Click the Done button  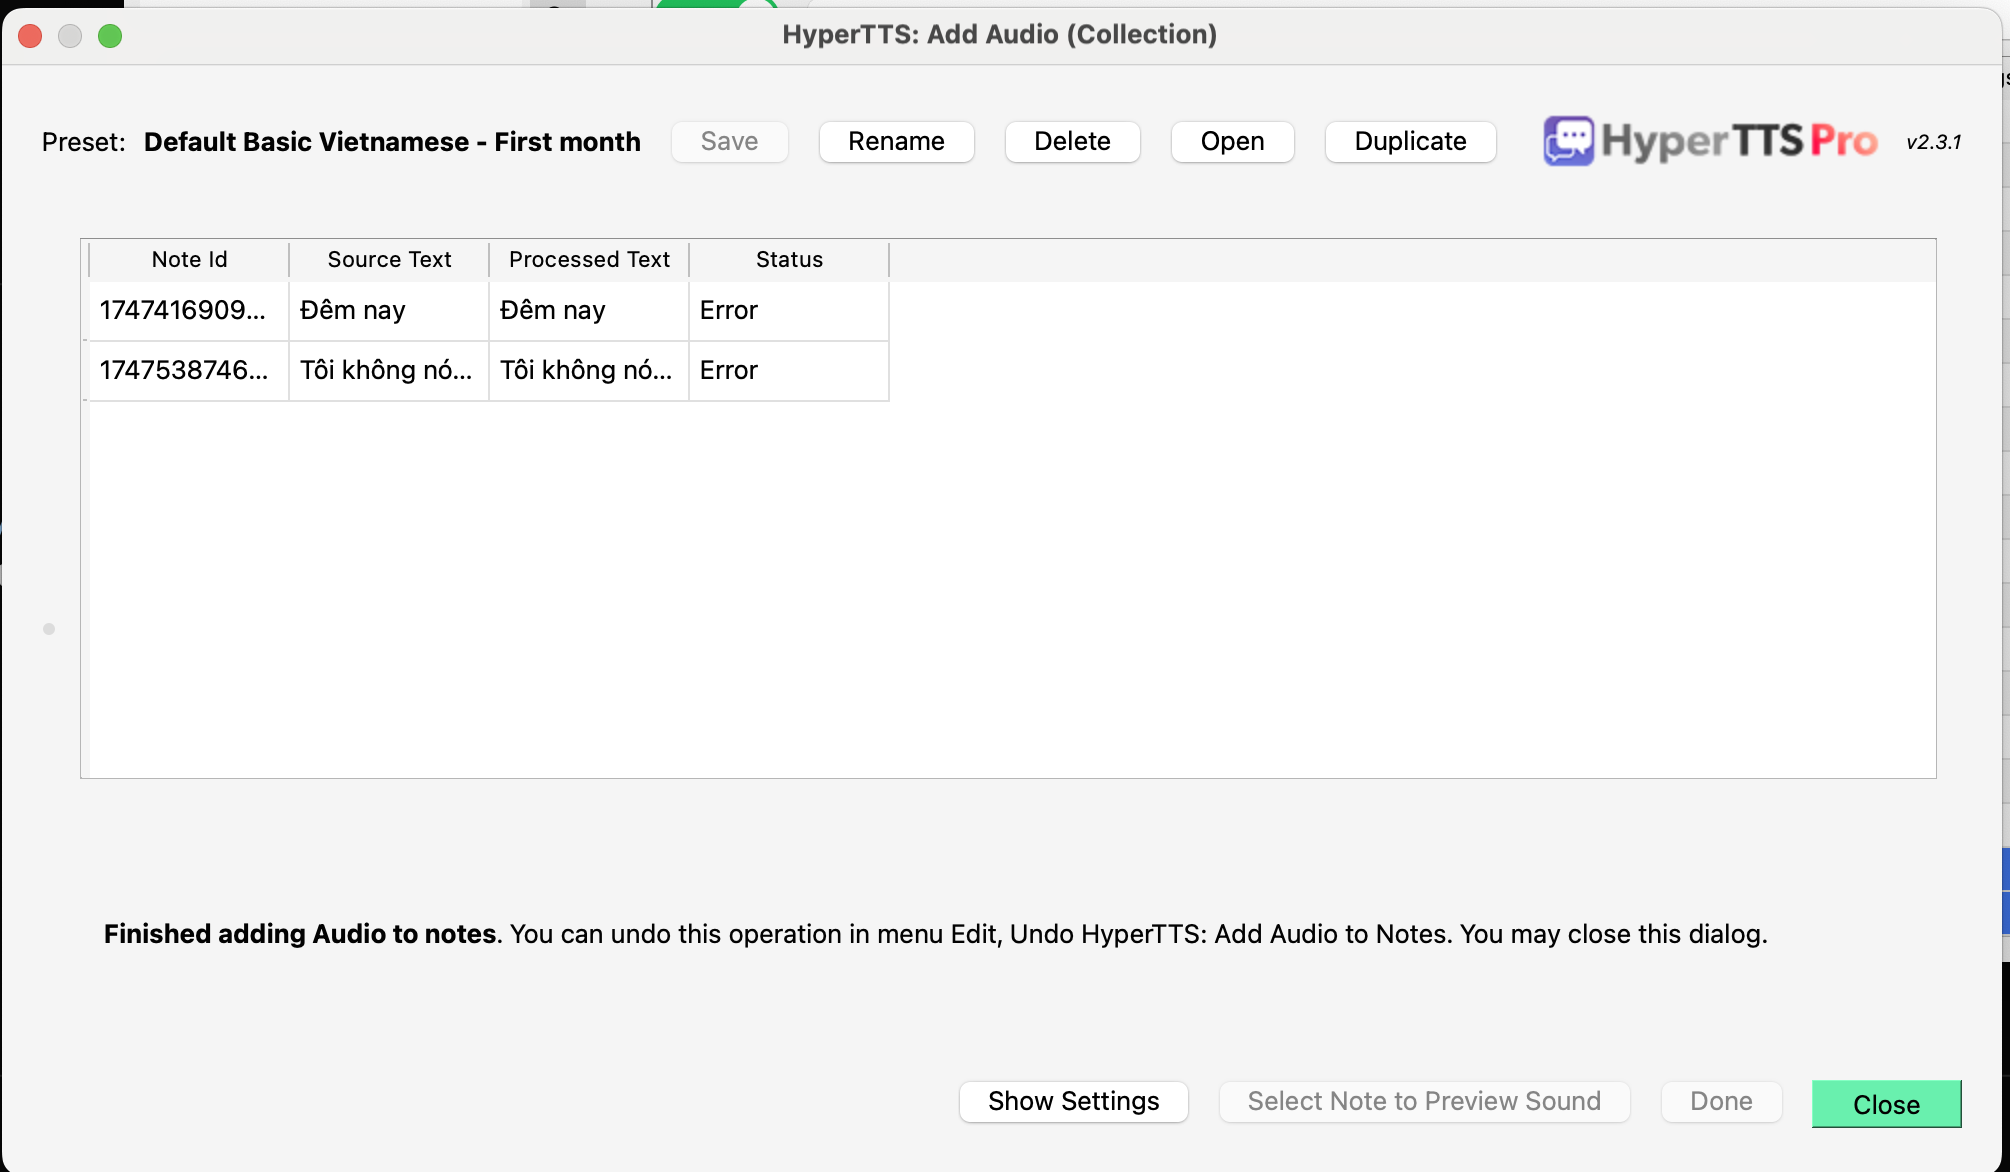1721,1101
